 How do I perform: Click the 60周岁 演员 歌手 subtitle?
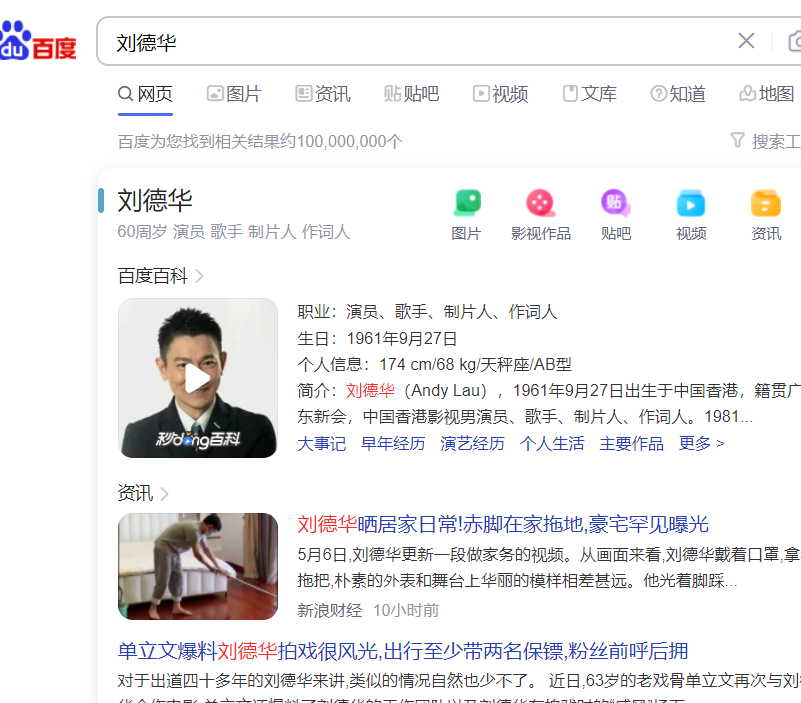(x=233, y=232)
